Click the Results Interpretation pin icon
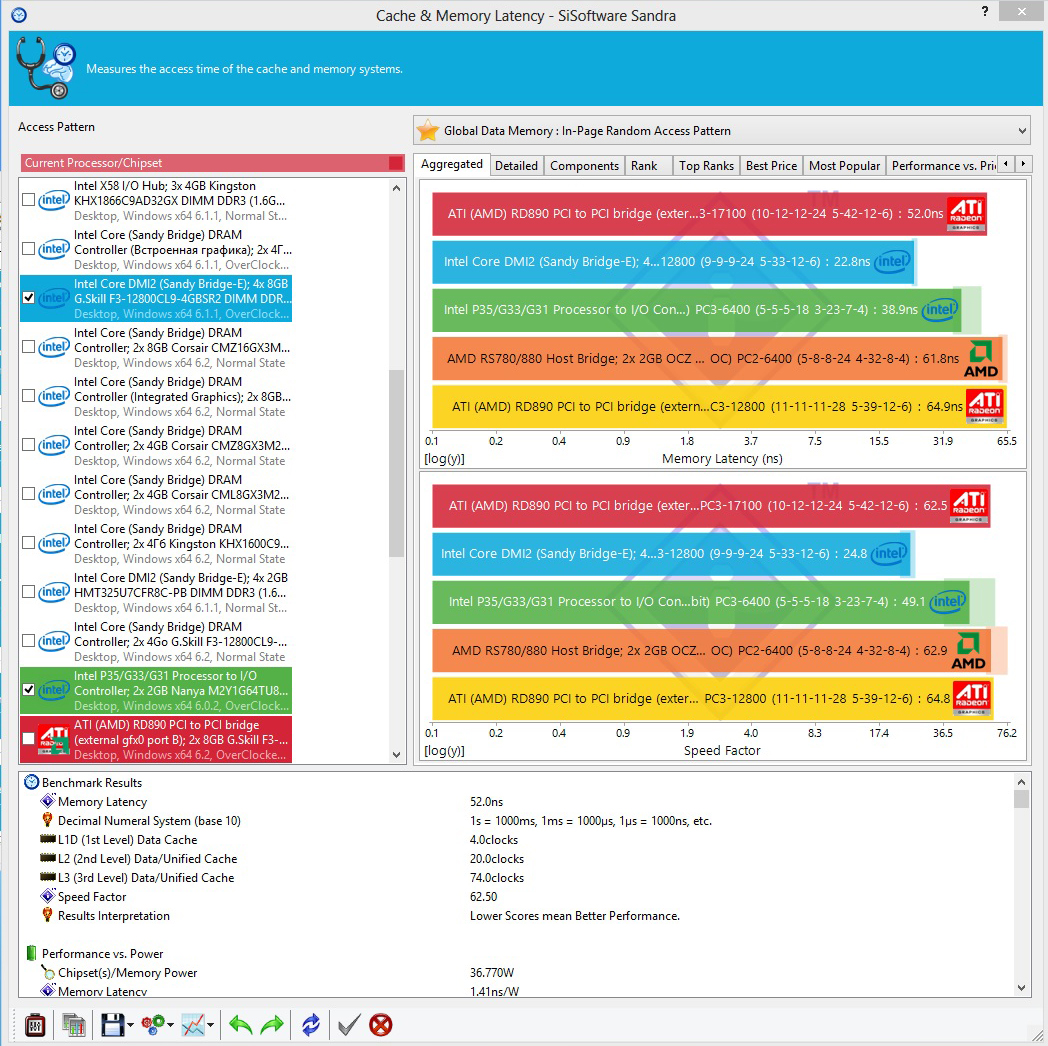 click(x=47, y=916)
